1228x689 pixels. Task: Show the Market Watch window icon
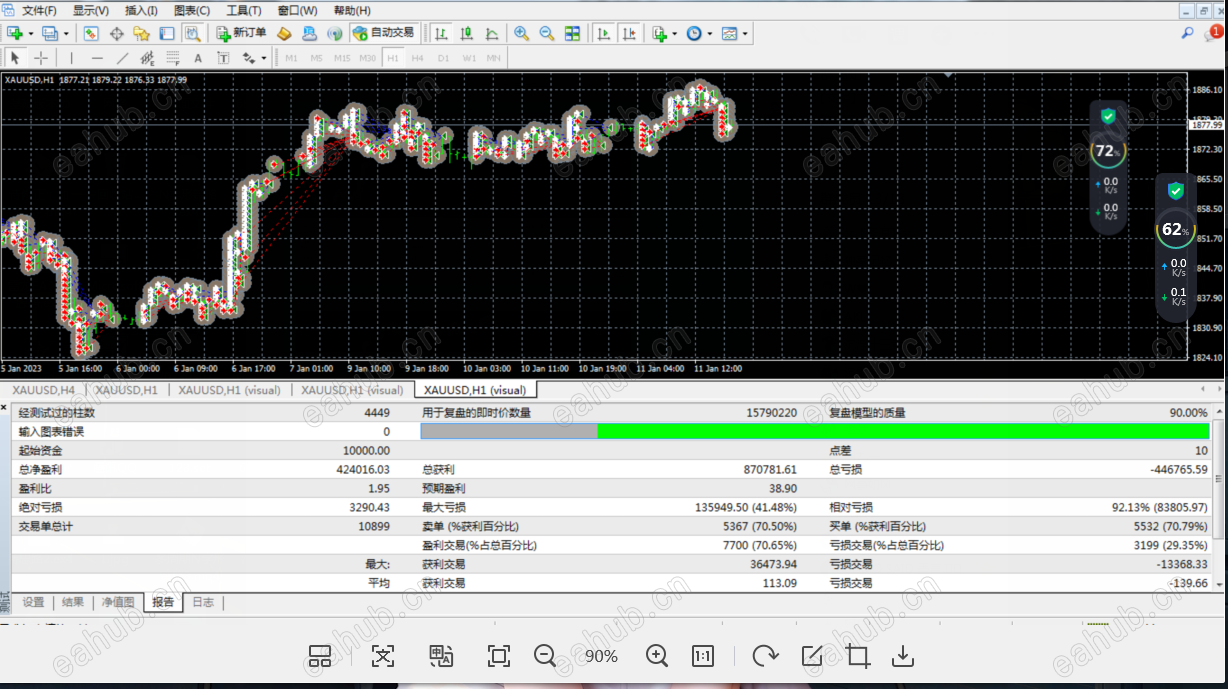tap(90, 33)
